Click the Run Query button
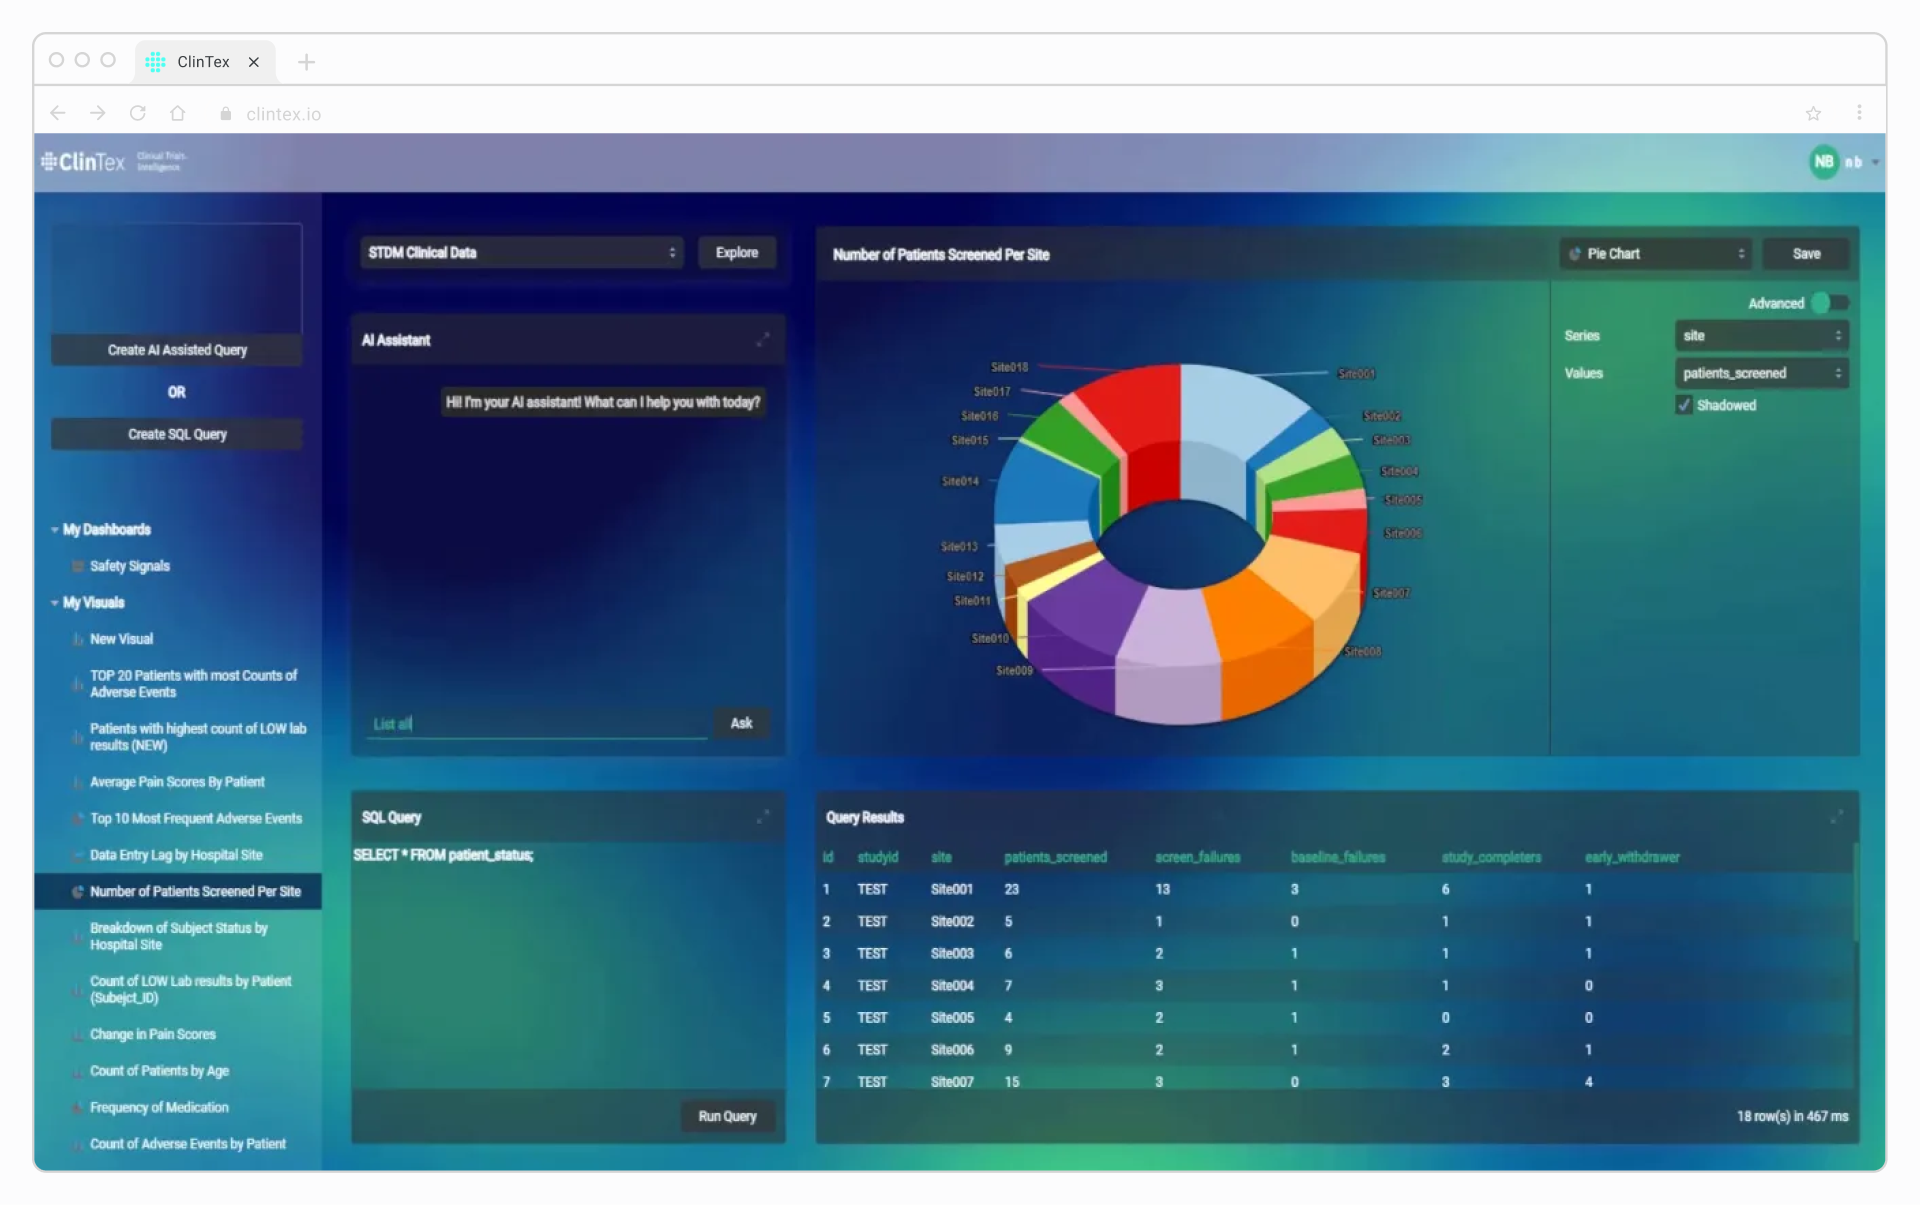This screenshot has width=1920, height=1205. (x=727, y=1116)
